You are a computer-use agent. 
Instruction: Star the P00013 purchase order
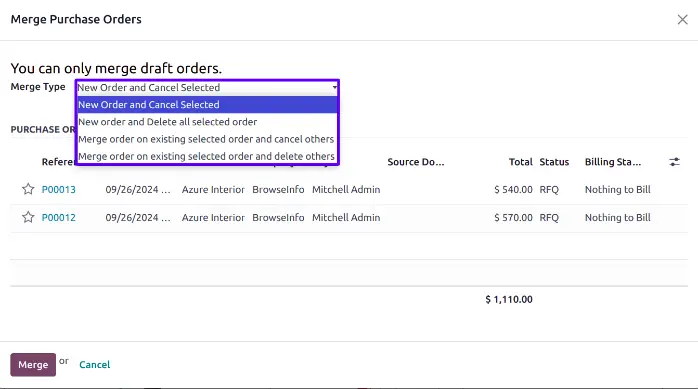point(28,189)
